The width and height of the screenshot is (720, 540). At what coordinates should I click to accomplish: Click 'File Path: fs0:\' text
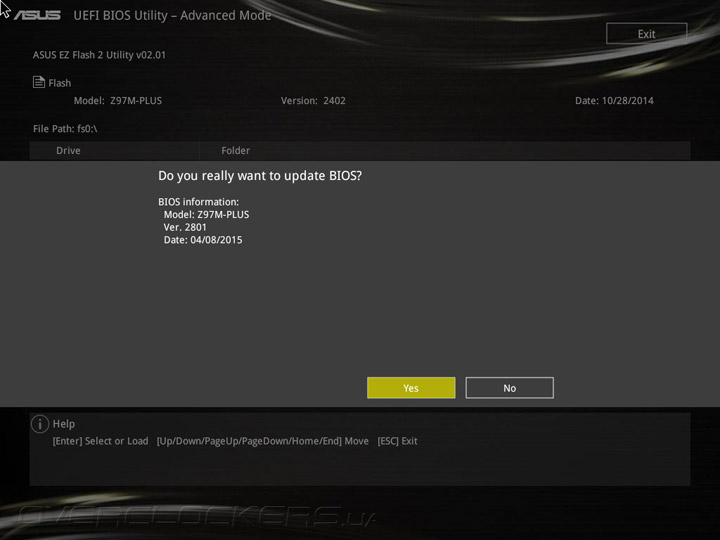(x=65, y=129)
